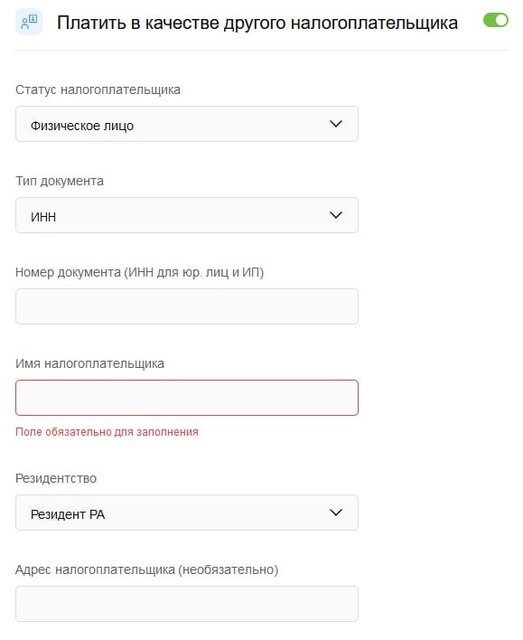Click the Платить в качестве другого налогоплательщика heading
Screen dimensions: 523x640
pyautogui.click(x=257, y=23)
